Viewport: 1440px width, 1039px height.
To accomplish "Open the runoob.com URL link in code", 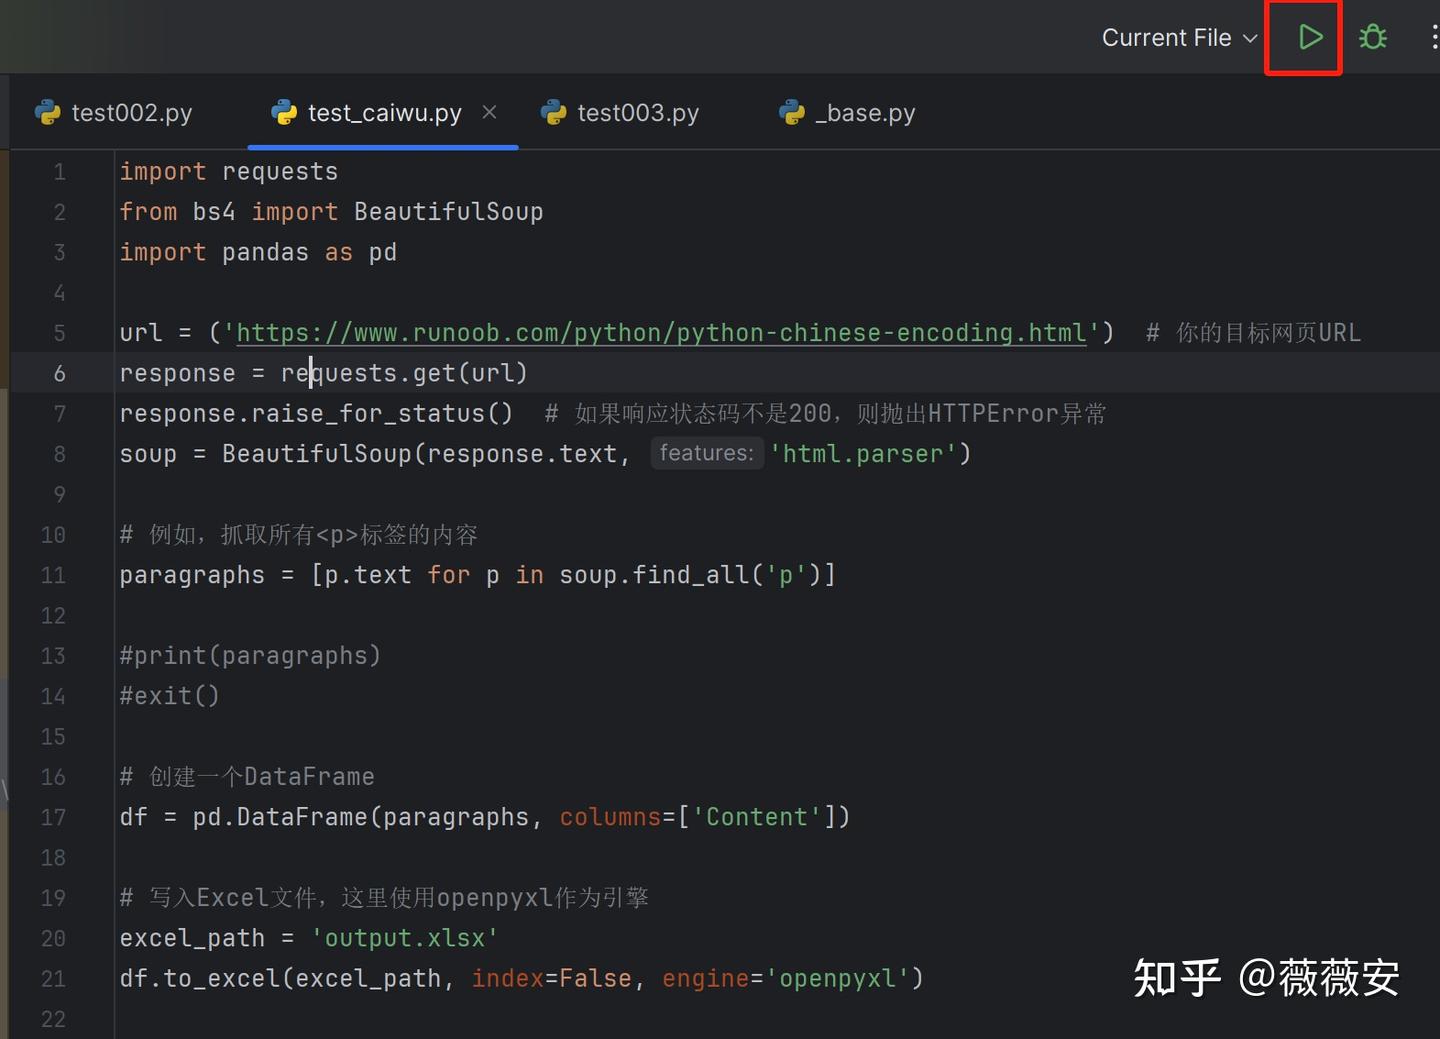I will (x=660, y=333).
